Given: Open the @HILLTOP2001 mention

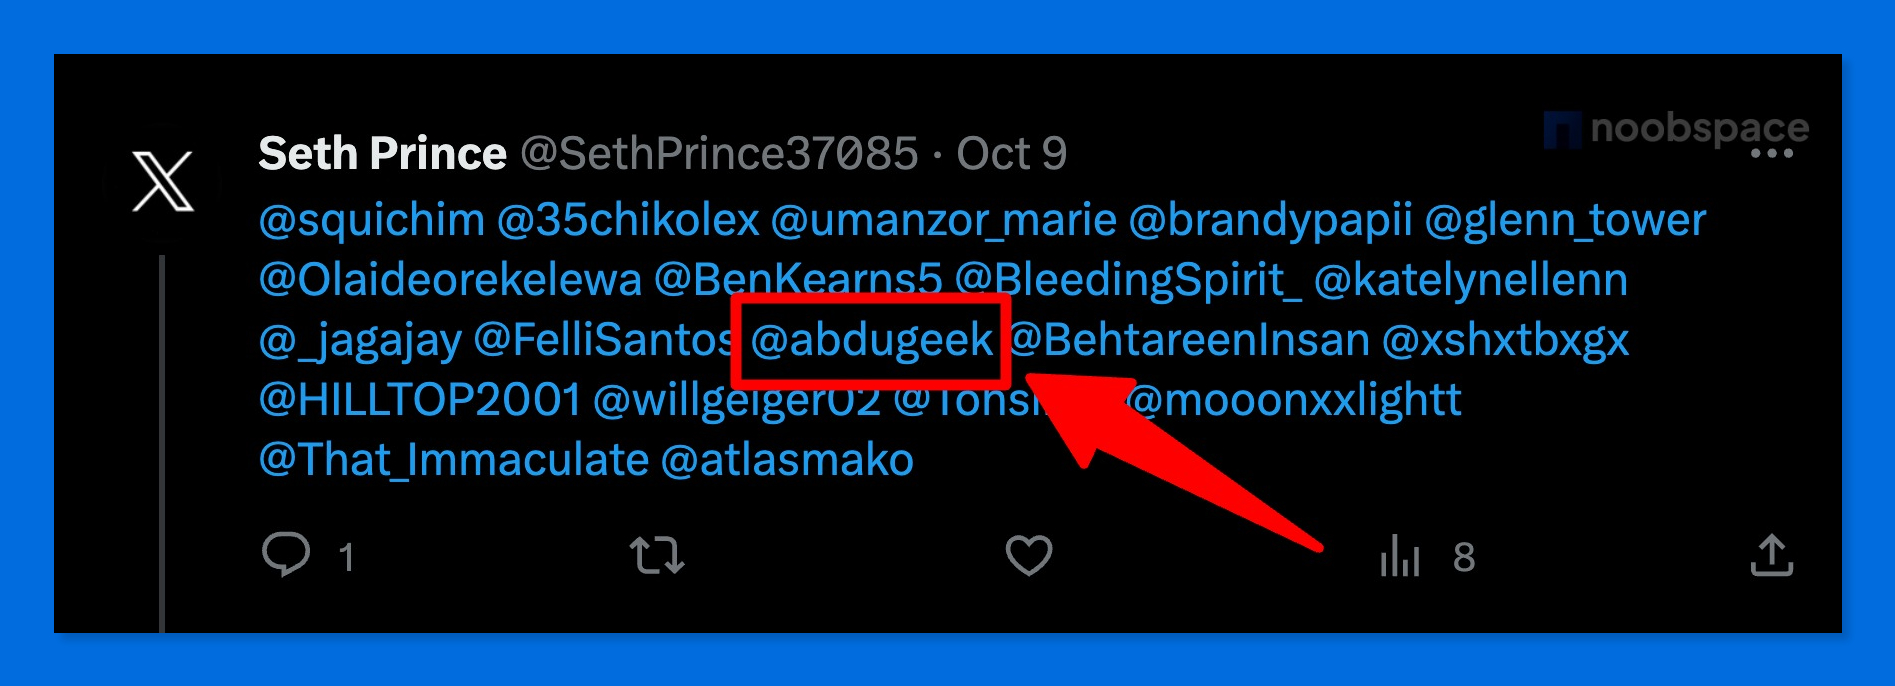Looking at the screenshot, I should [x=420, y=401].
